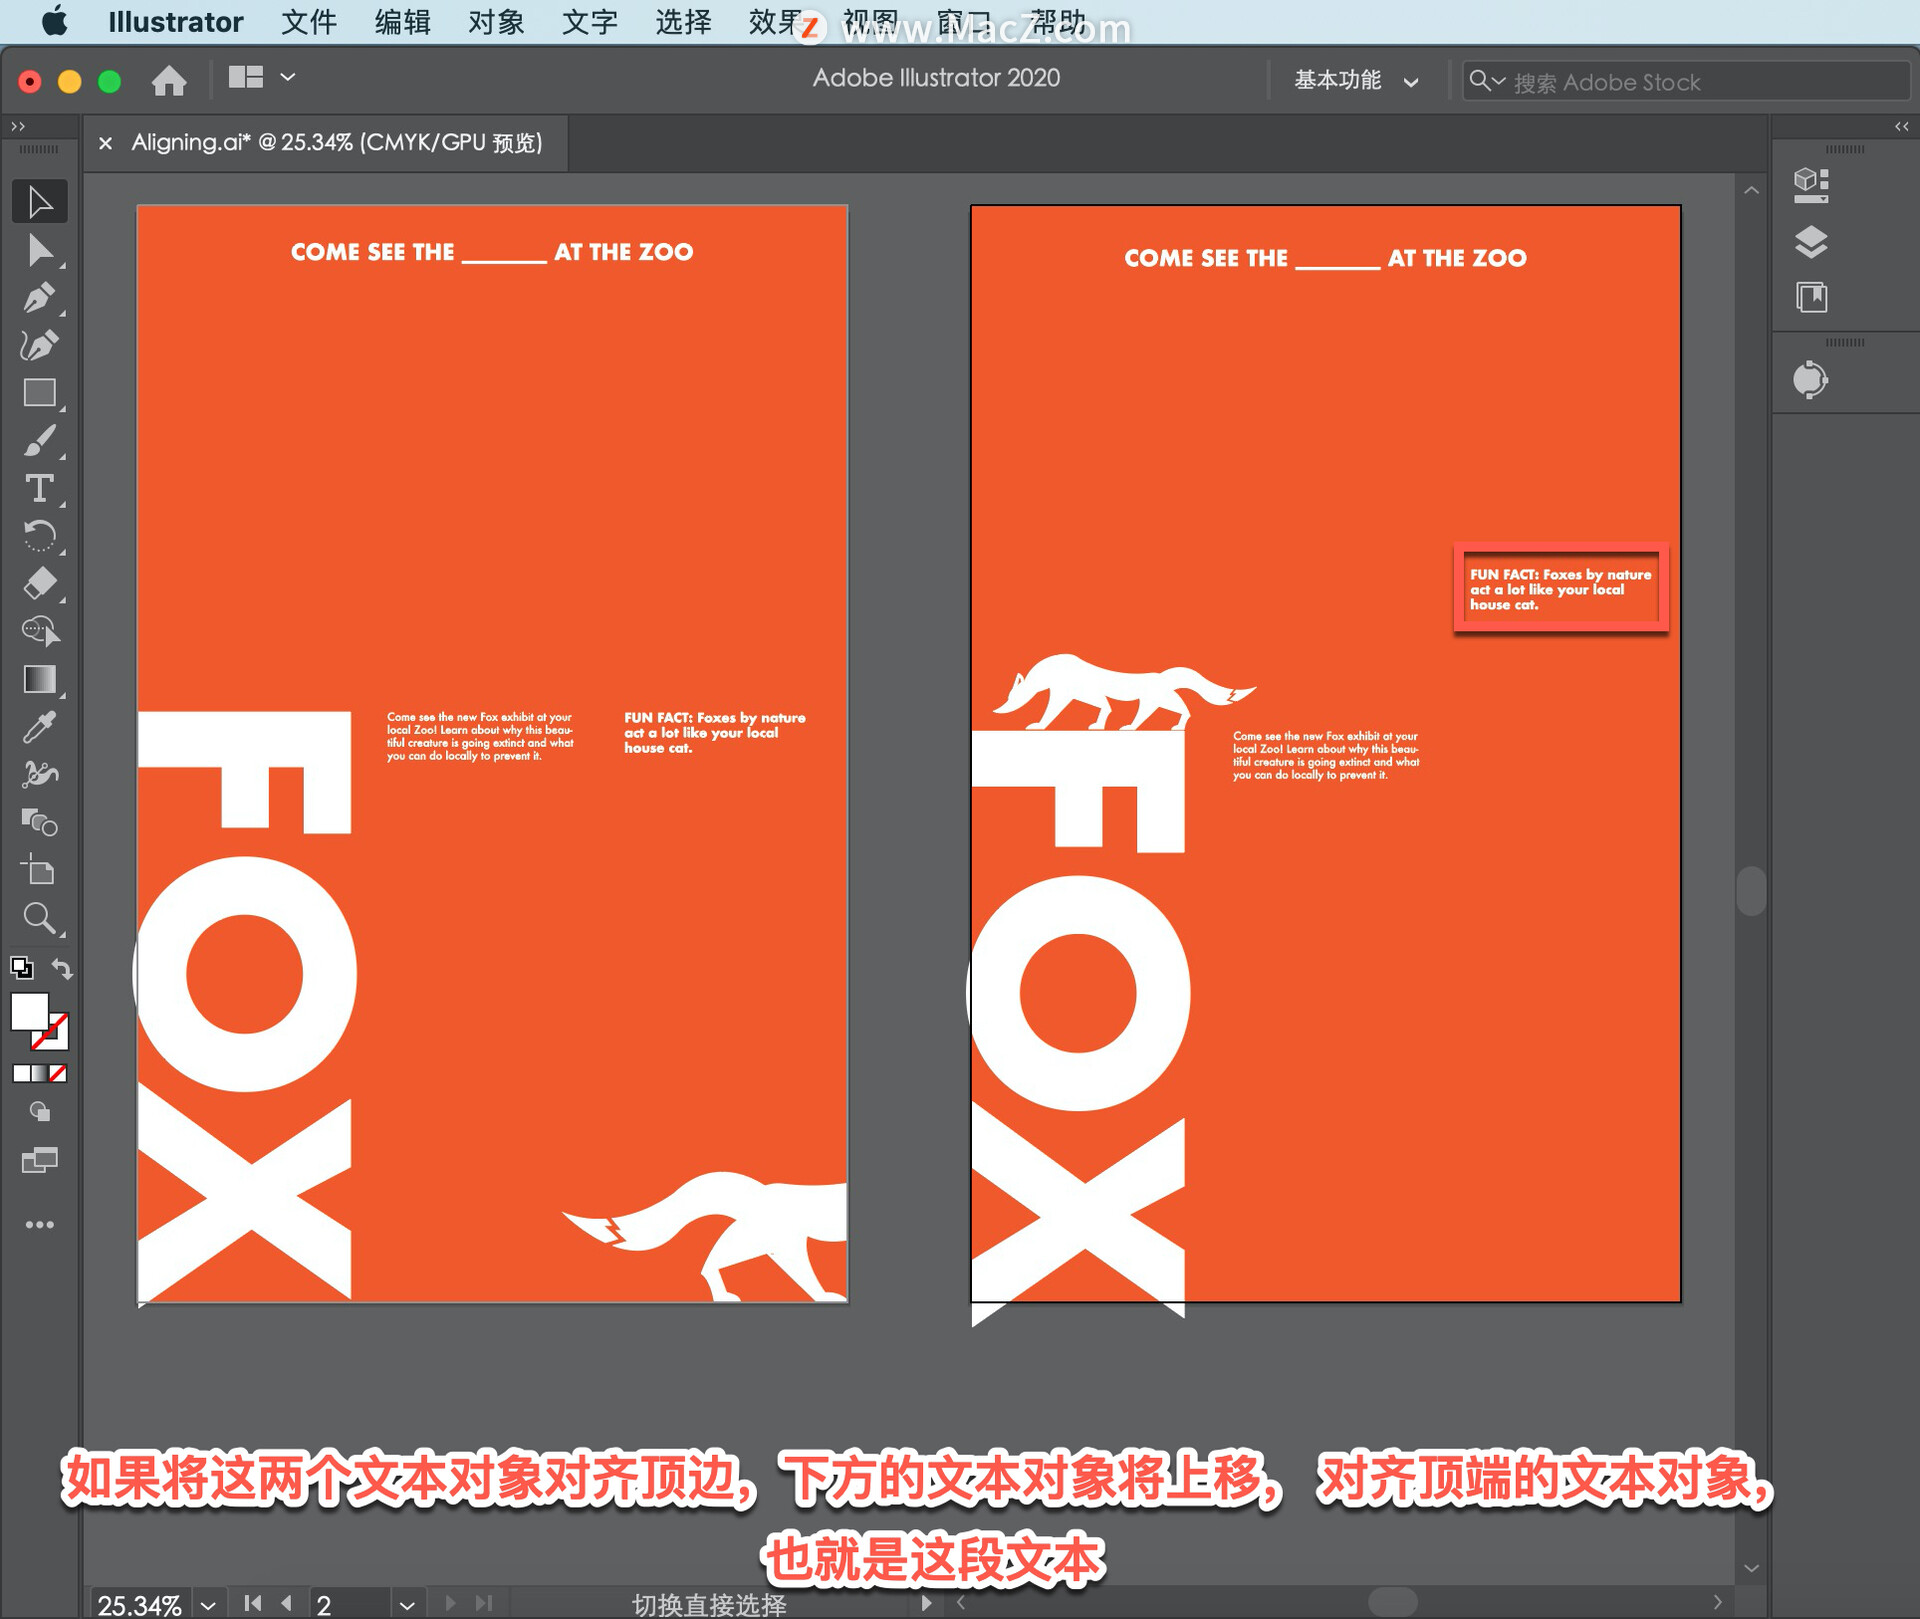Click the vertical scrollbar down arrow
The image size is (1920, 1619).
tap(1751, 1568)
